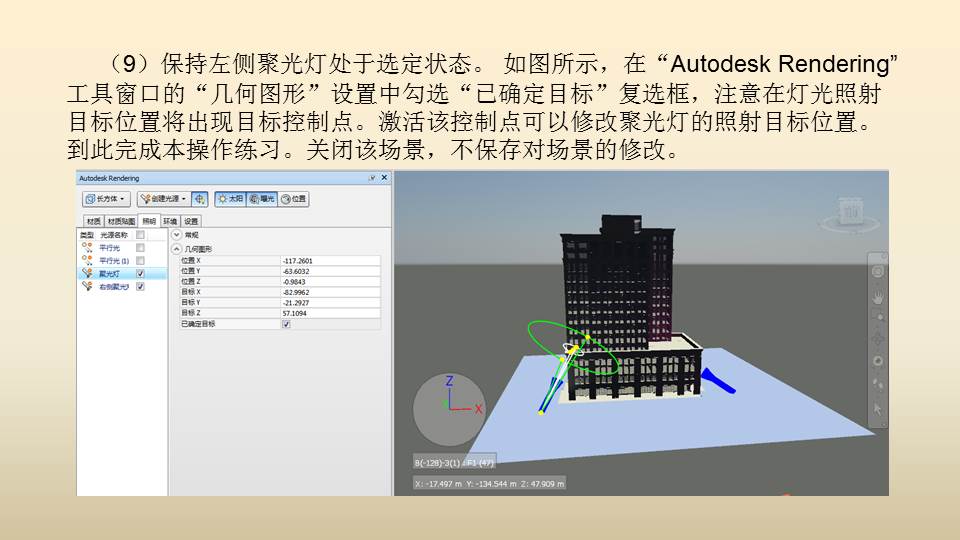Image resolution: width=960 pixels, height=540 pixels.
Task: Toggle the 太阳 sun button
Action: coord(230,199)
